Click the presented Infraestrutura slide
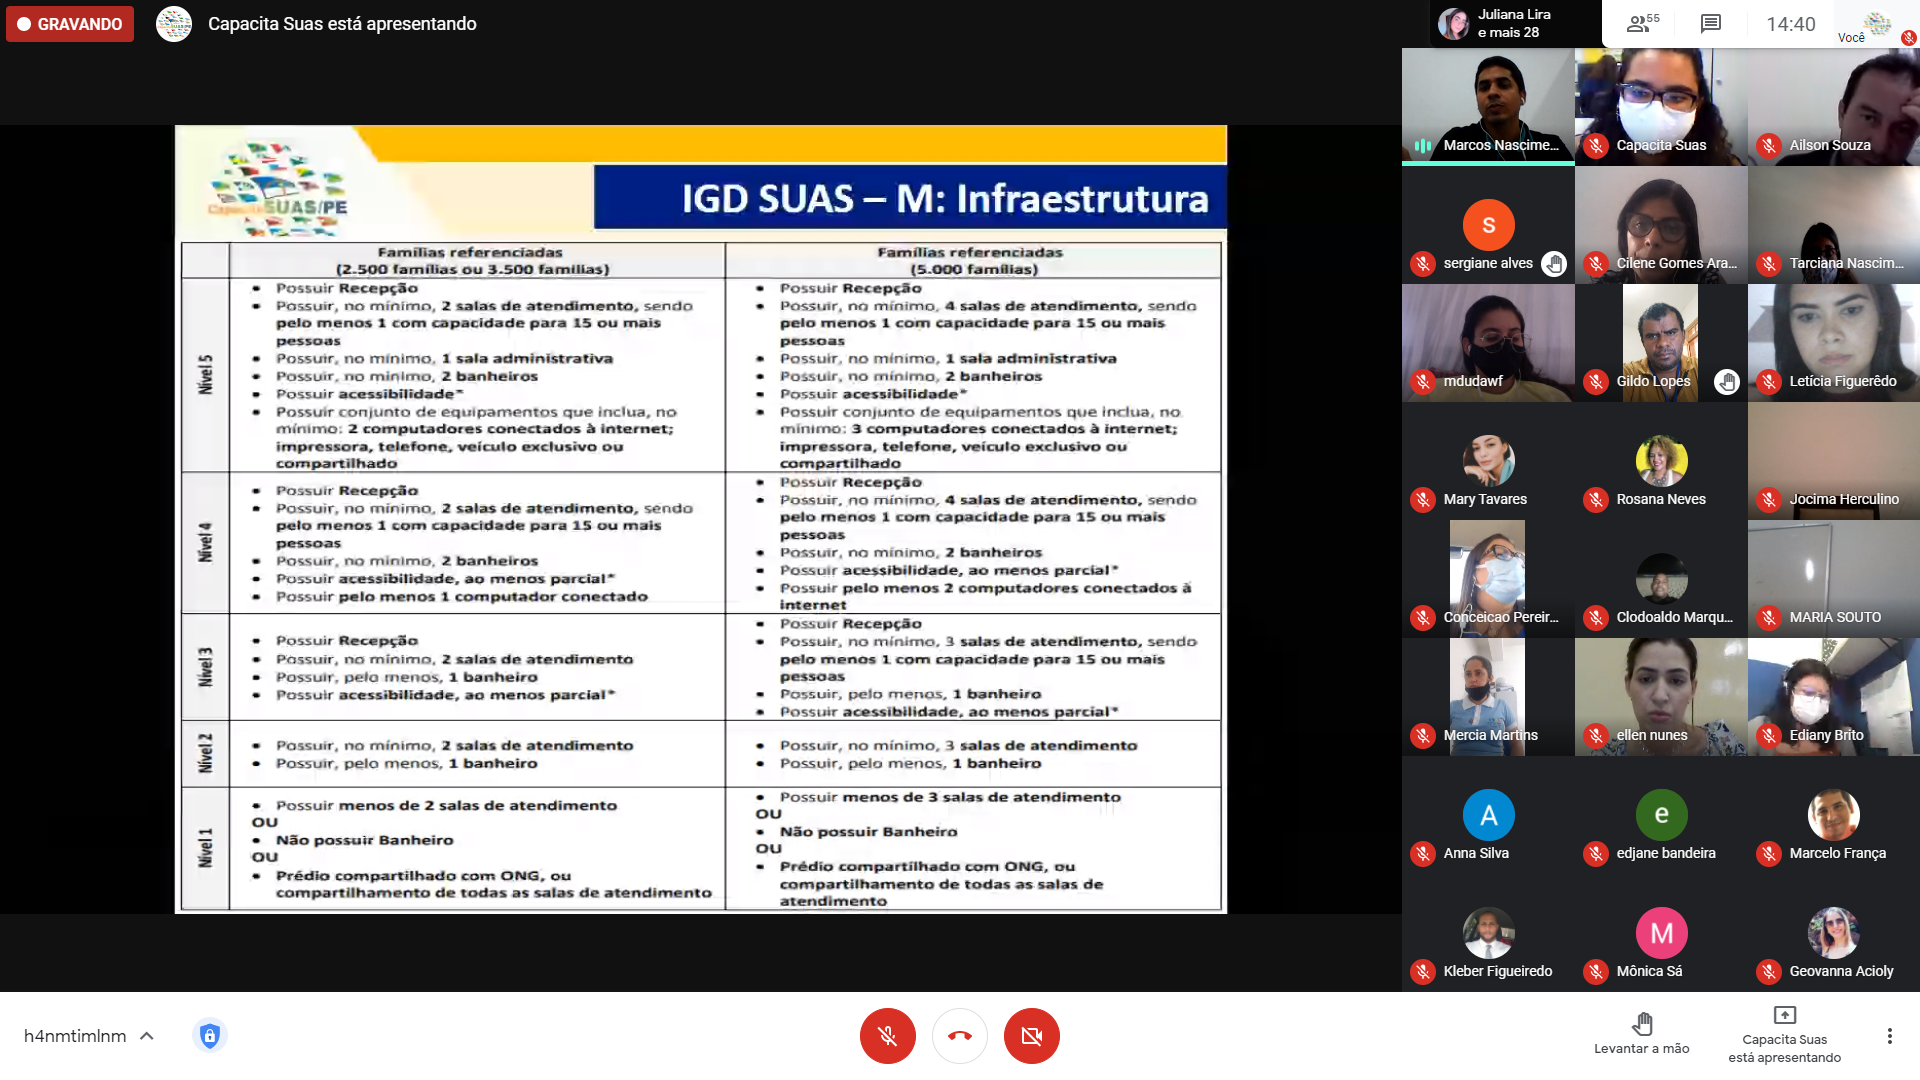Viewport: 1920px width, 1080px height. tap(700, 520)
